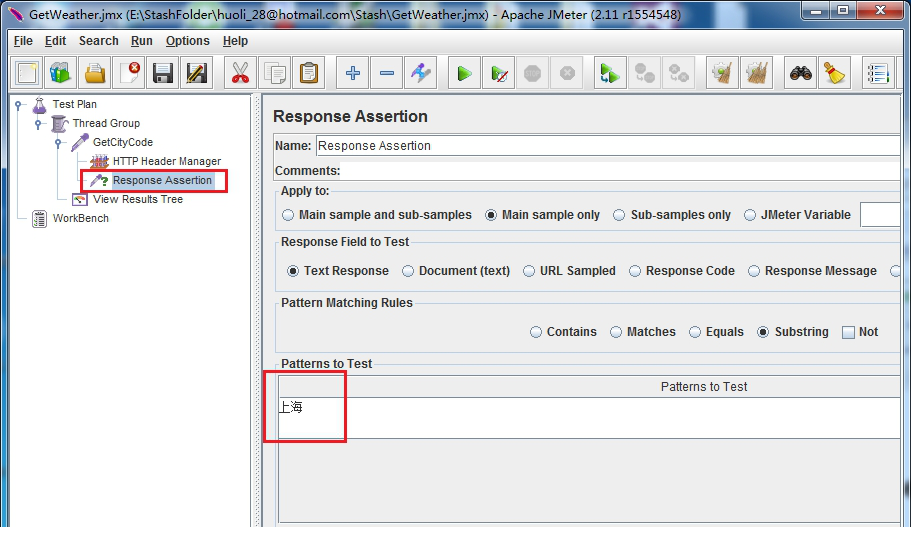The width and height of the screenshot is (911, 548).
Task: Click the Open file folder icon
Action: click(x=95, y=73)
